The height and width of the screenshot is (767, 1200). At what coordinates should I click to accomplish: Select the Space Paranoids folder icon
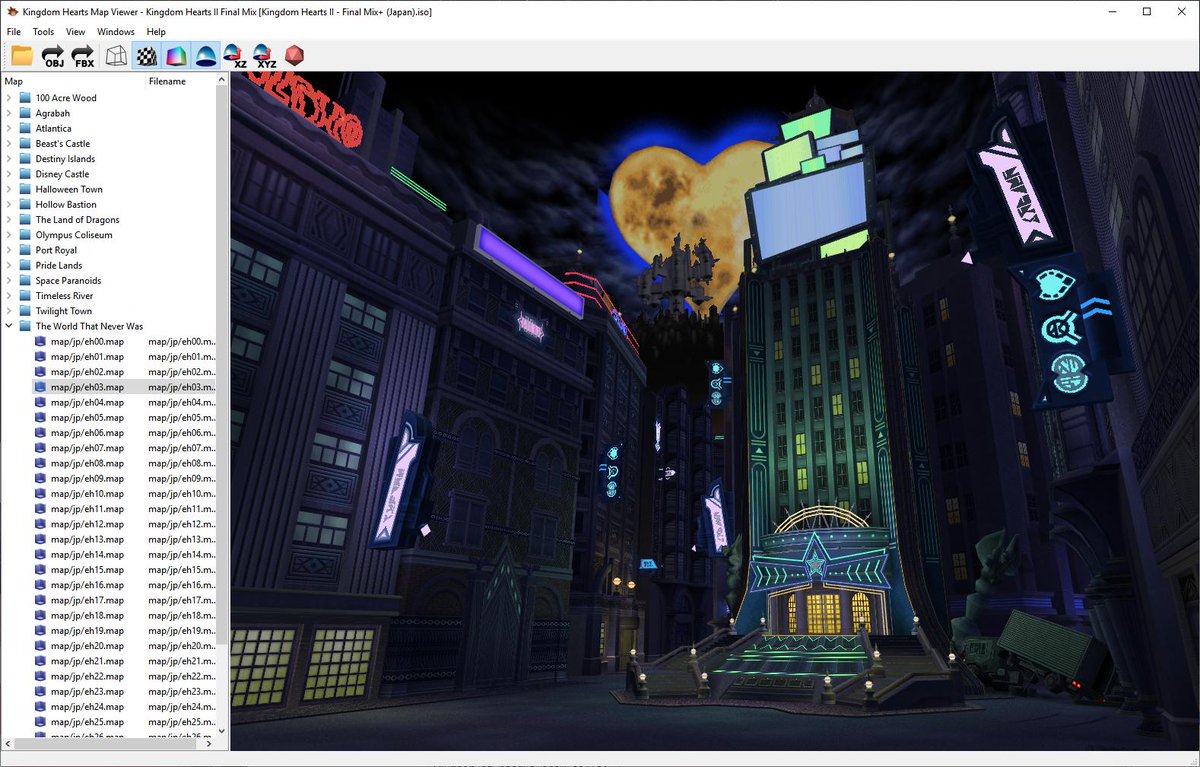pos(25,281)
